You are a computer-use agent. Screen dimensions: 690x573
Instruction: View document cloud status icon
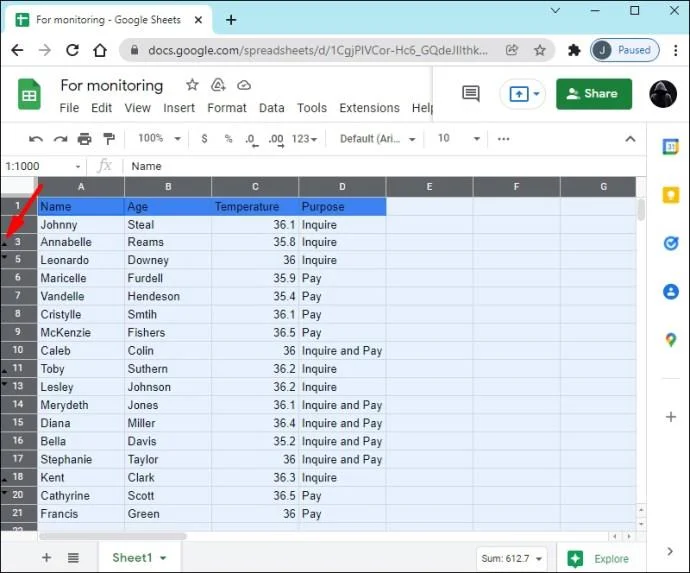tap(244, 85)
